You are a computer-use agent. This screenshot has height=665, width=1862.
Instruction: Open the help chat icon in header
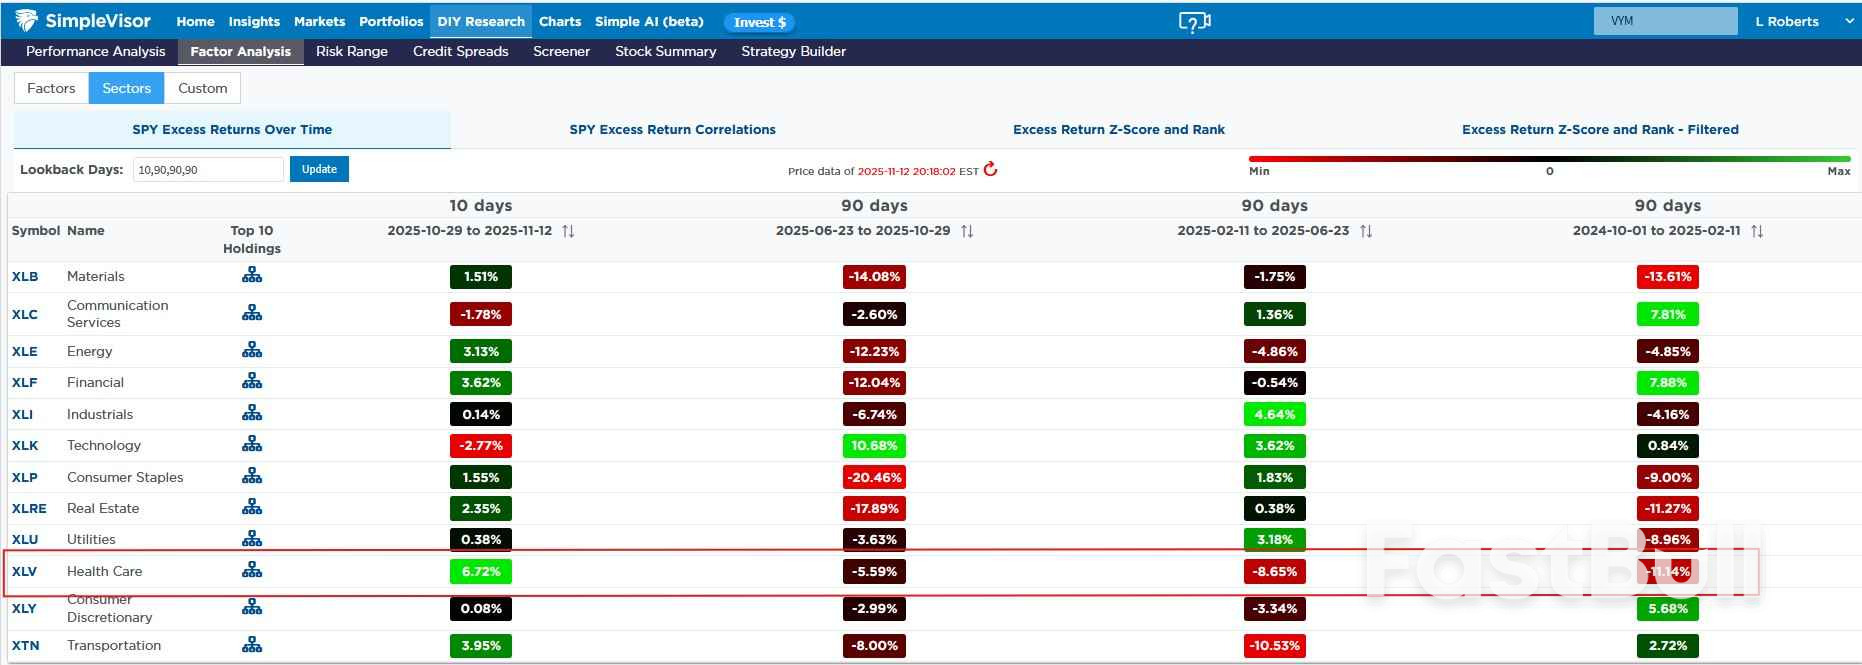tap(1194, 21)
